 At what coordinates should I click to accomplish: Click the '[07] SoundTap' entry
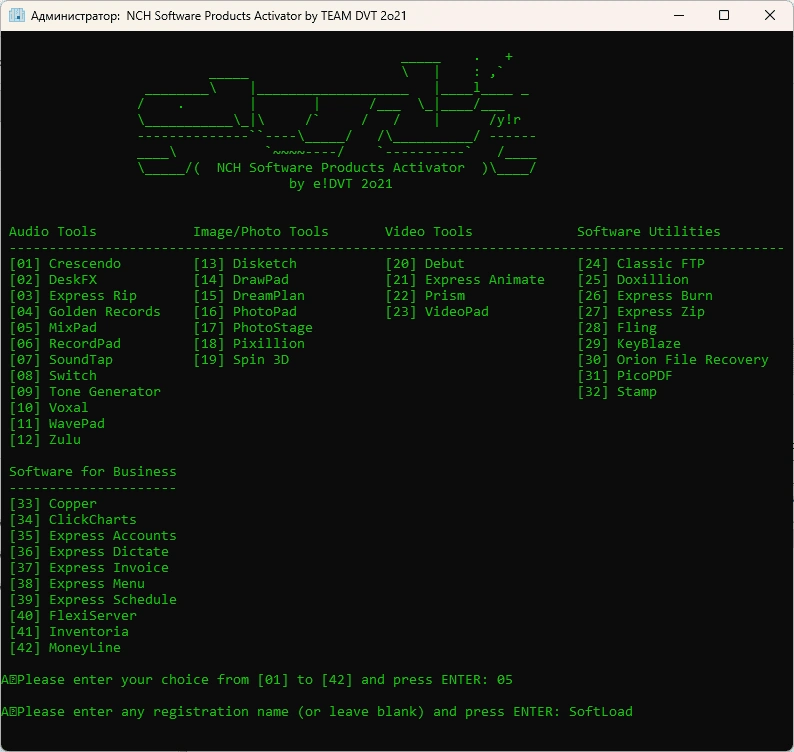(x=61, y=360)
